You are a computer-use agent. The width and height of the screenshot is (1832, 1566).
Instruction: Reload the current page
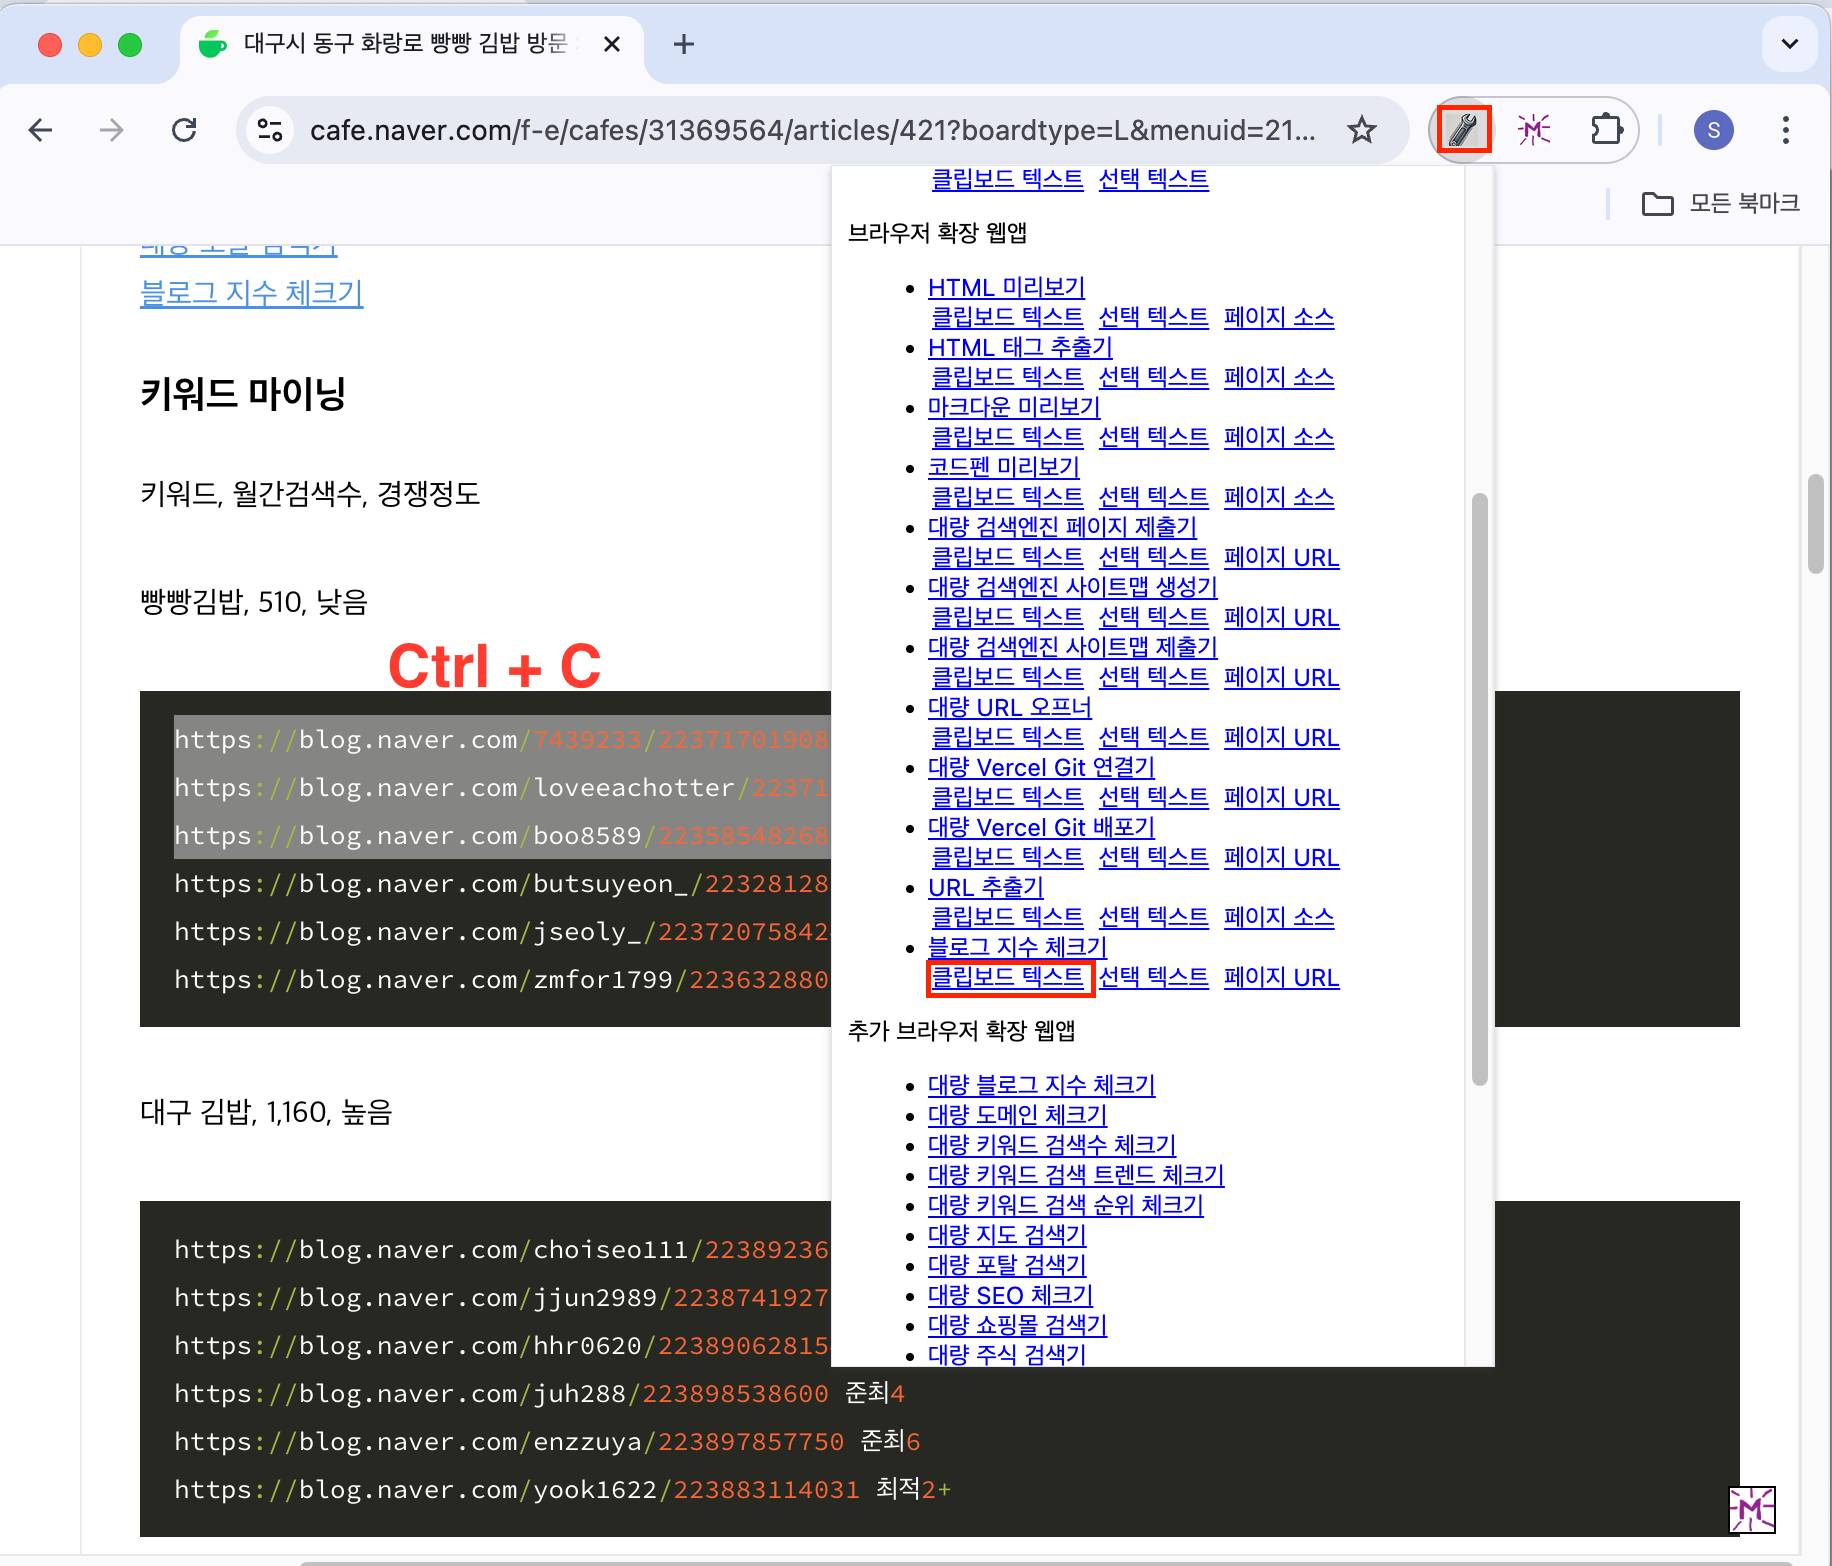[184, 130]
